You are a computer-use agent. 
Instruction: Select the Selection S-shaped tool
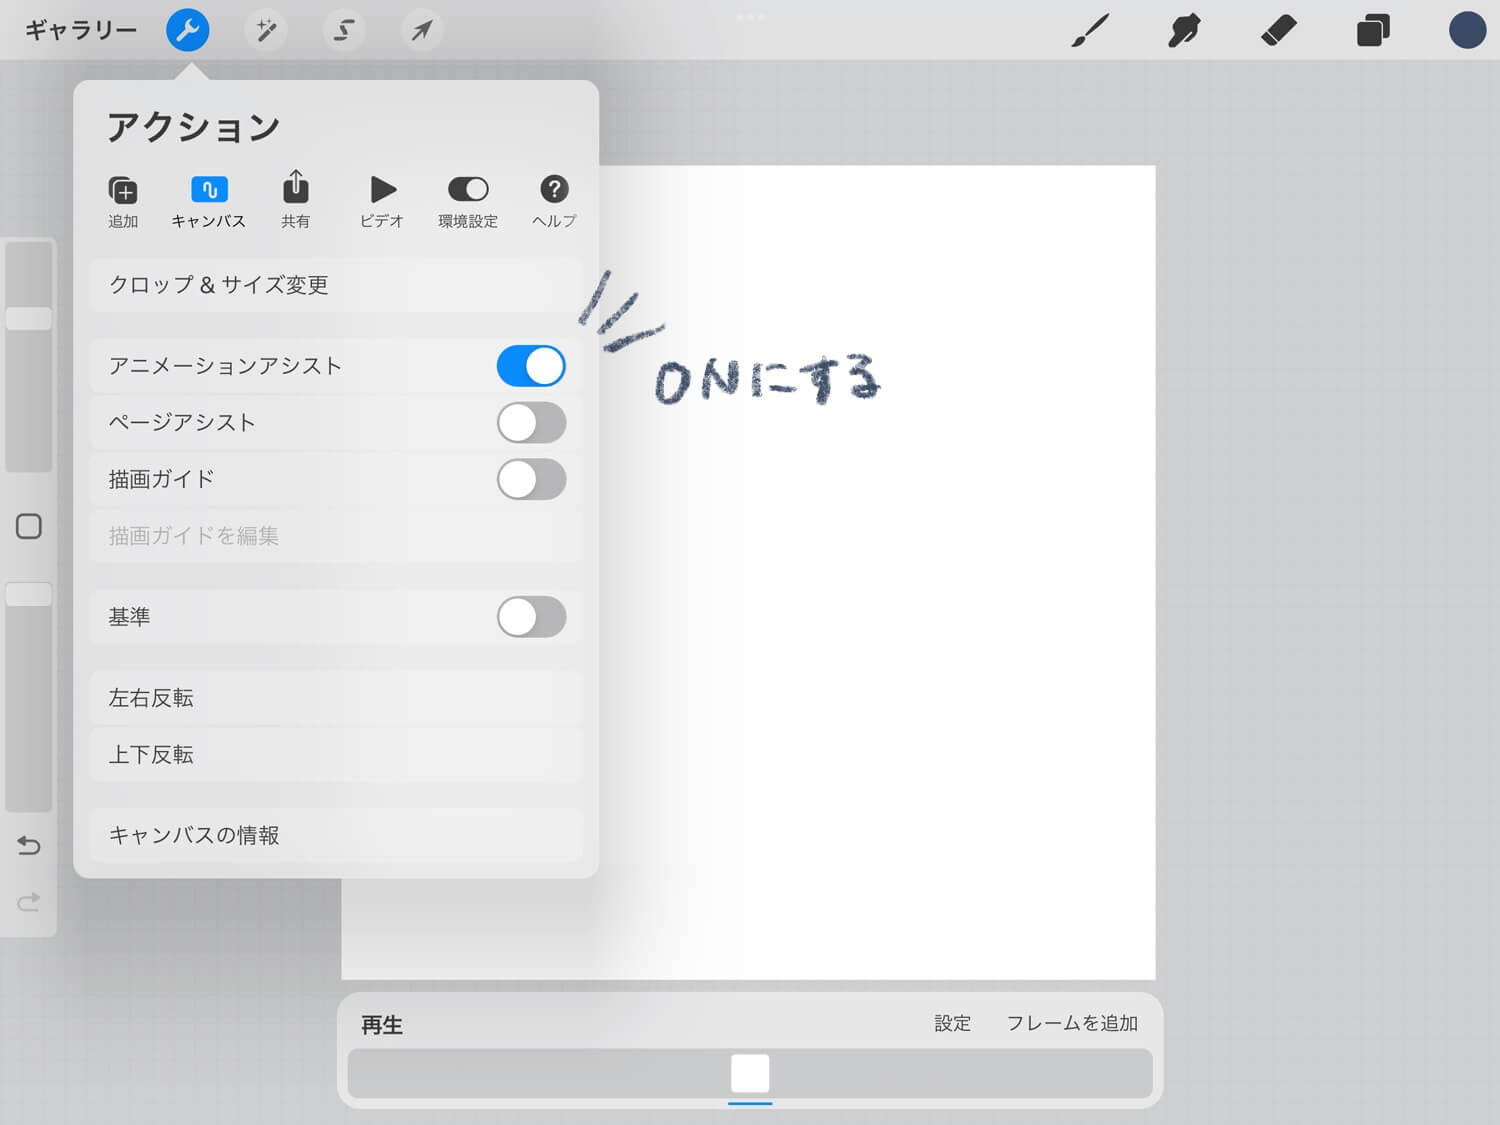pos(344,30)
